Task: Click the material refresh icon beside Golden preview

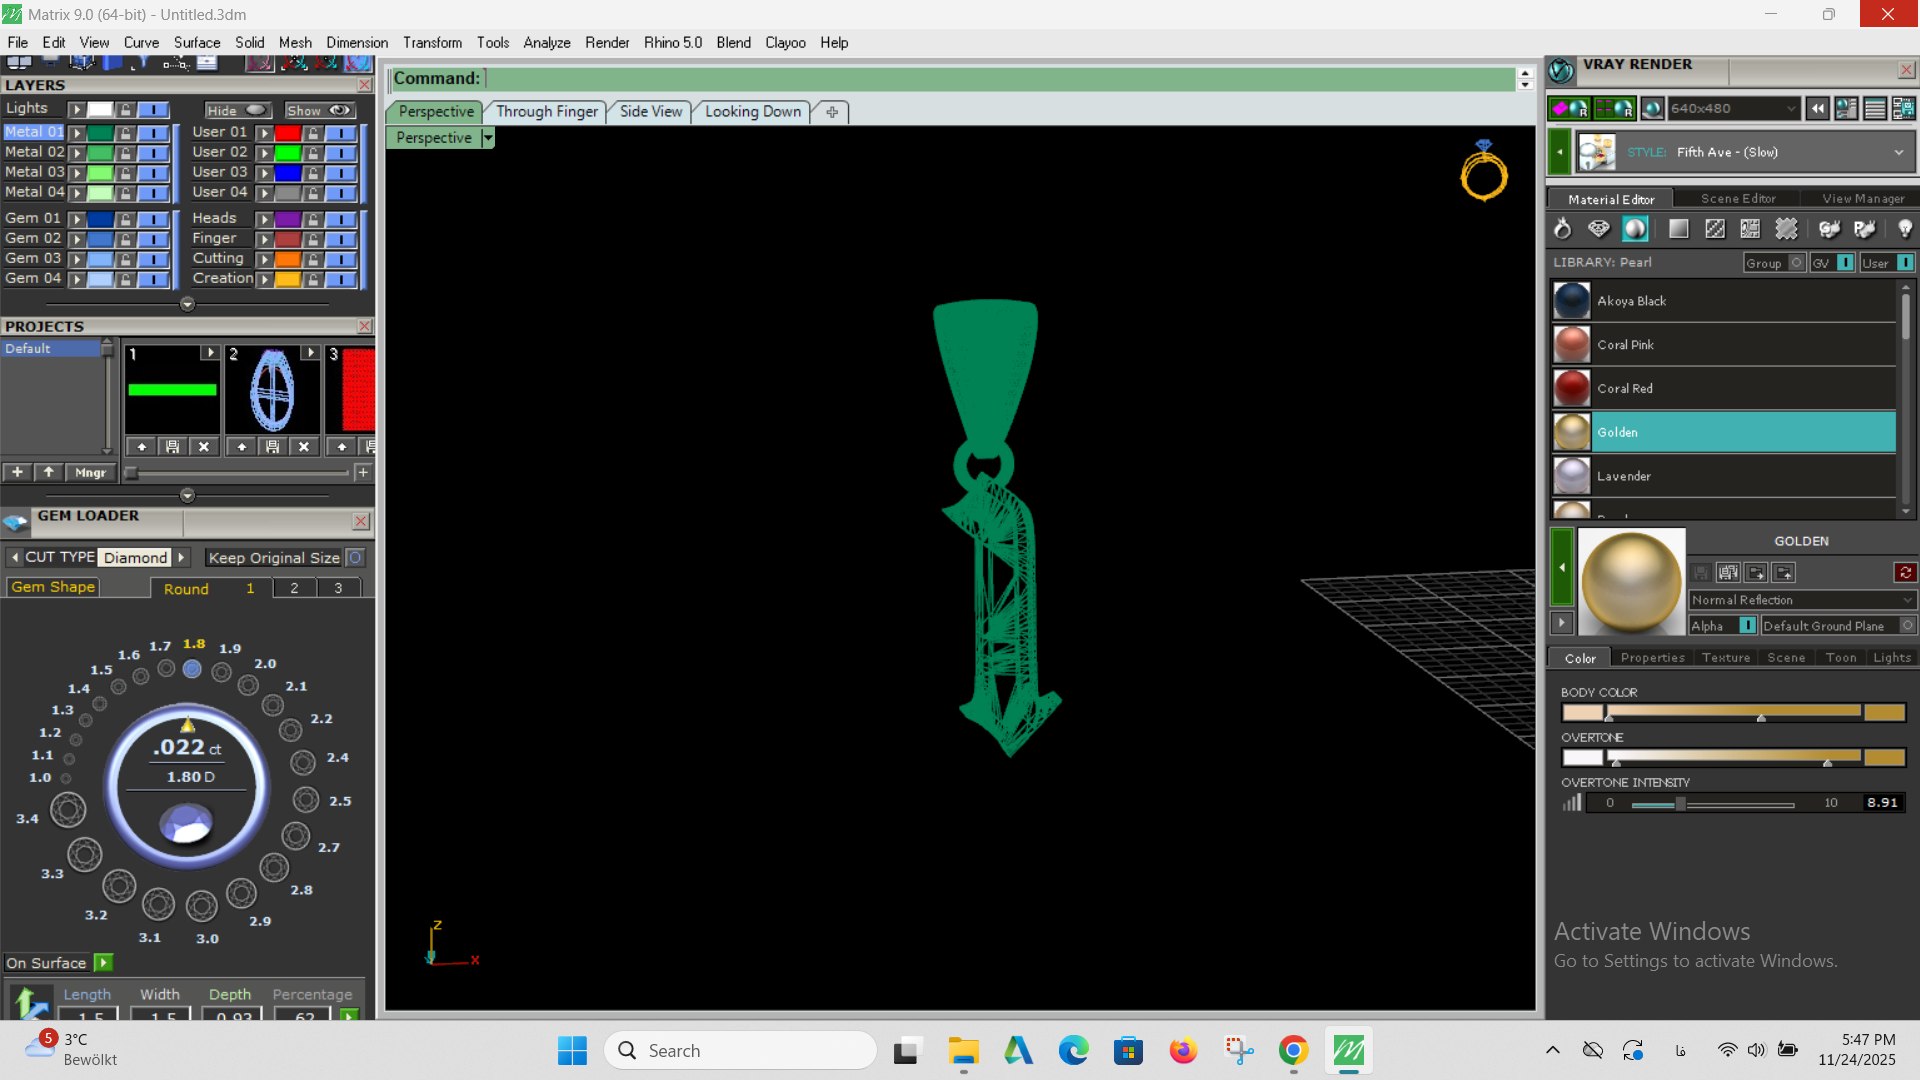Action: point(1905,572)
